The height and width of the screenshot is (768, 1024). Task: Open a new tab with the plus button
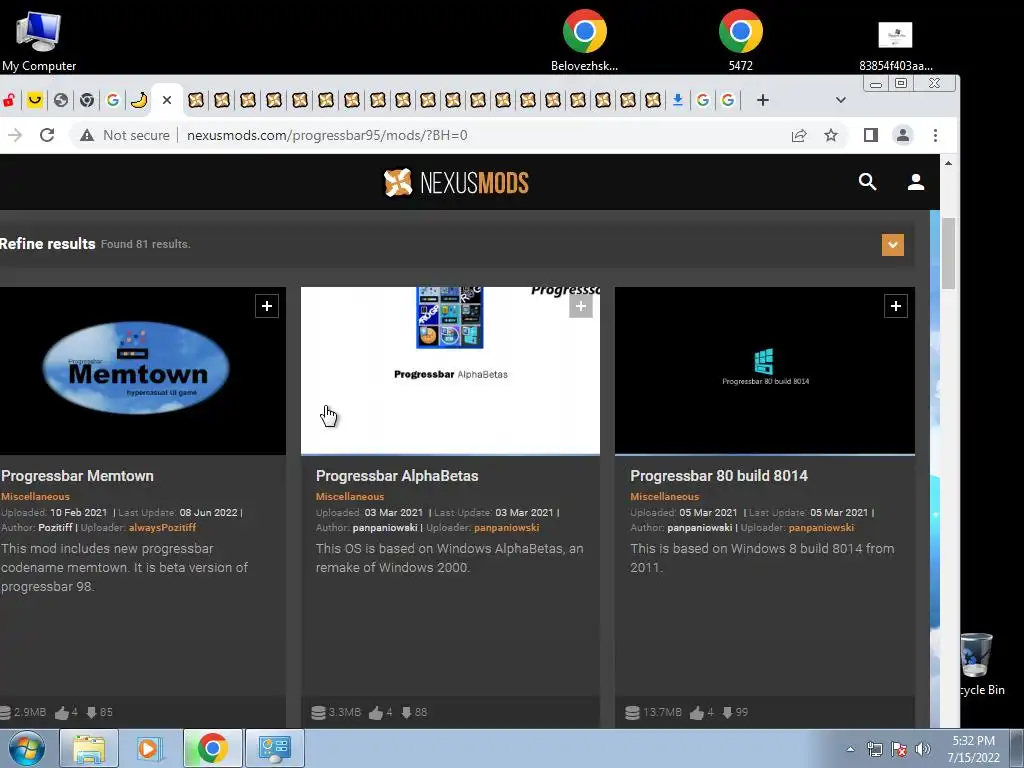pos(763,100)
